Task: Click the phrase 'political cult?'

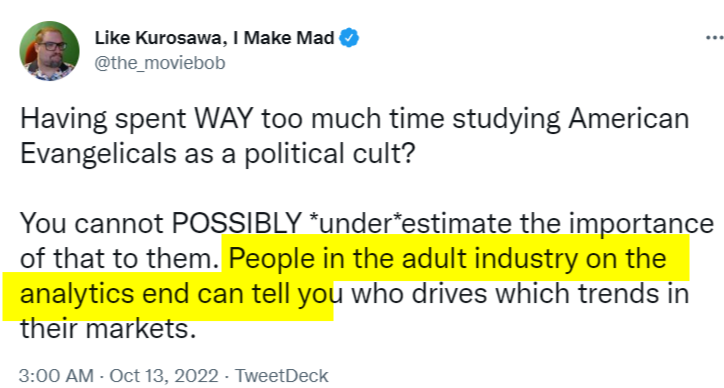Action: coord(330,154)
